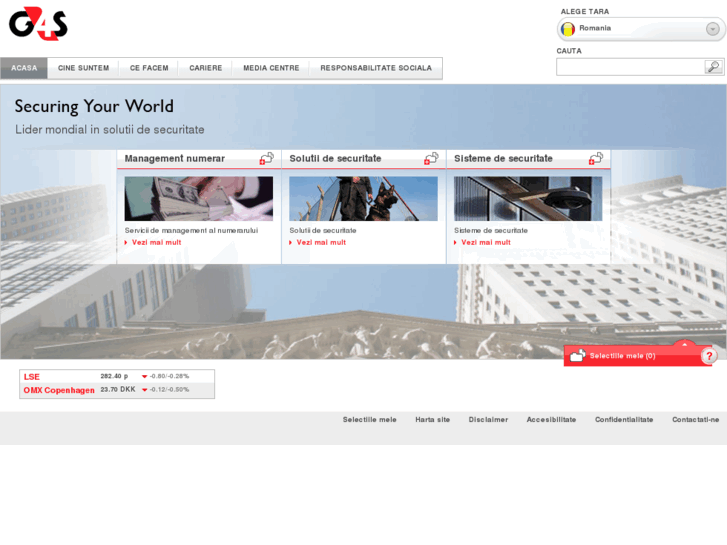The image size is (727, 545).
Task: Click the search magnifier button
Action: (x=713, y=67)
